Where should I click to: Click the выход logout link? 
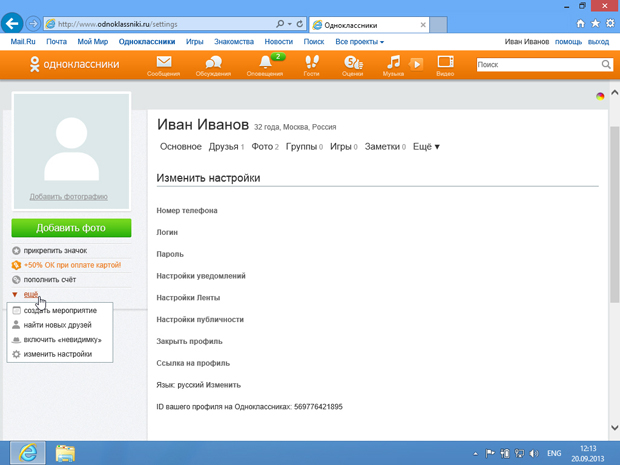pos(598,42)
